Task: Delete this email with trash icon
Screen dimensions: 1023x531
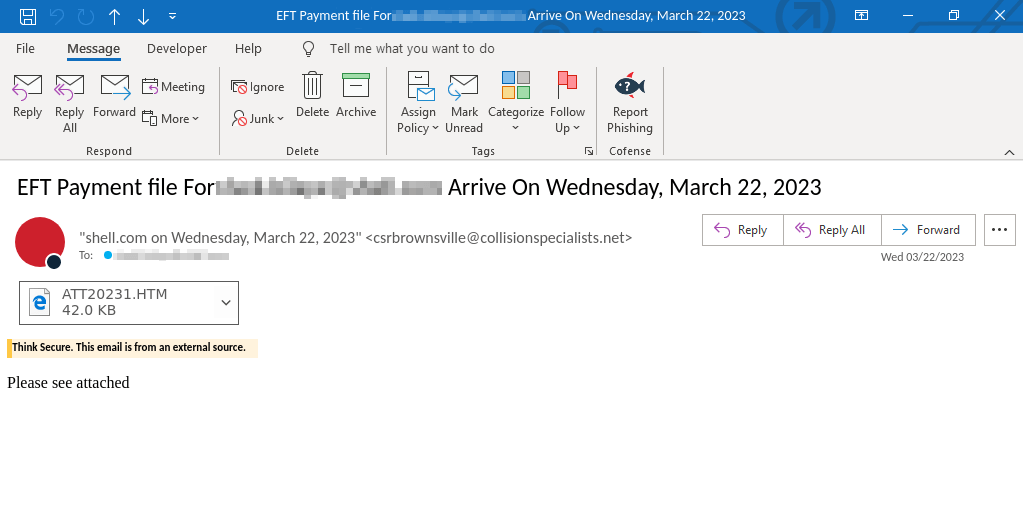Action: click(x=313, y=95)
